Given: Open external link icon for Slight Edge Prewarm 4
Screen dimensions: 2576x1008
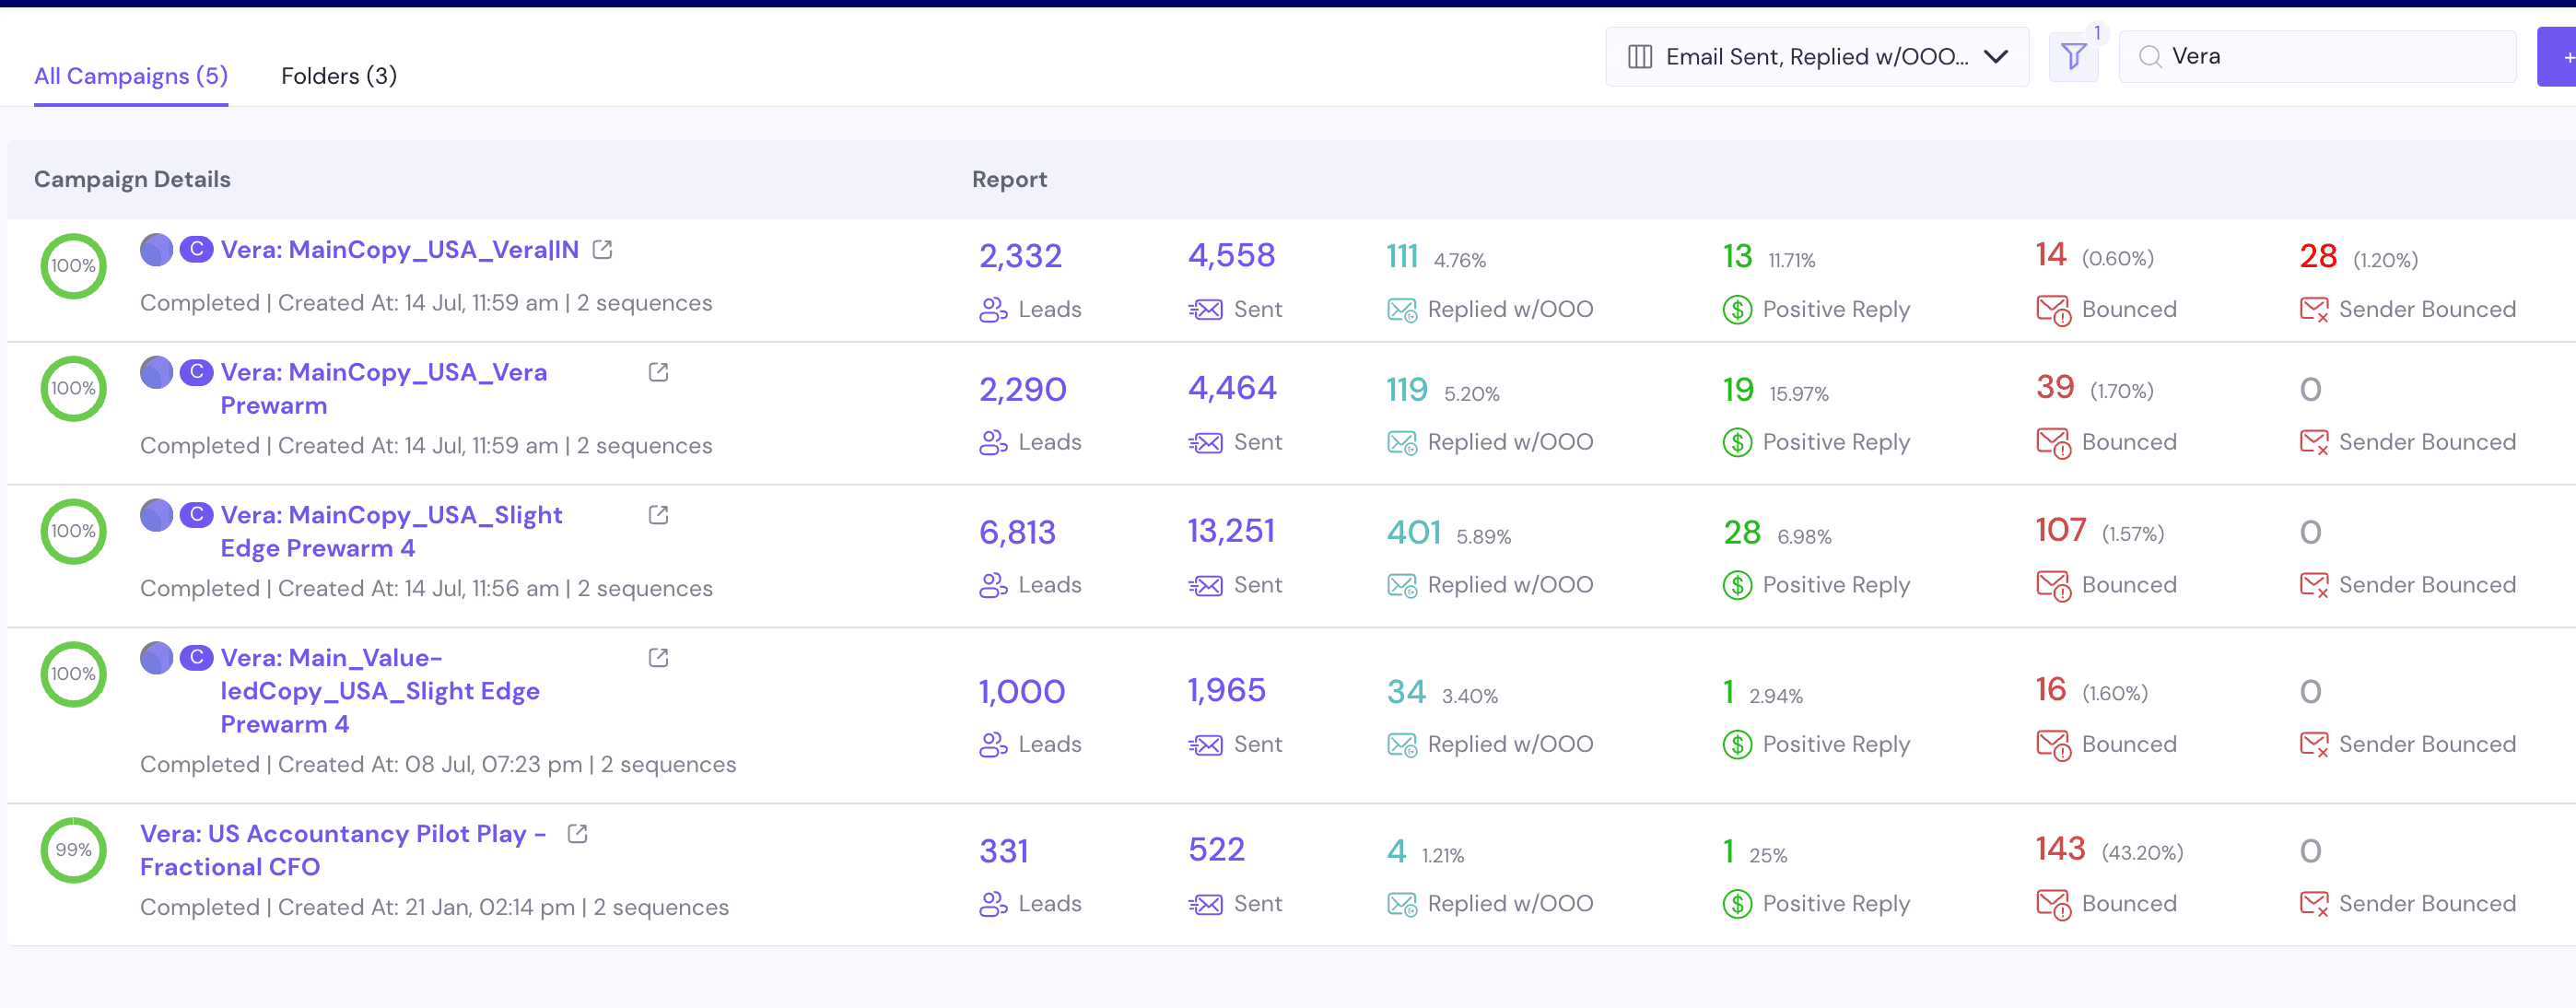Looking at the screenshot, I should click(658, 515).
